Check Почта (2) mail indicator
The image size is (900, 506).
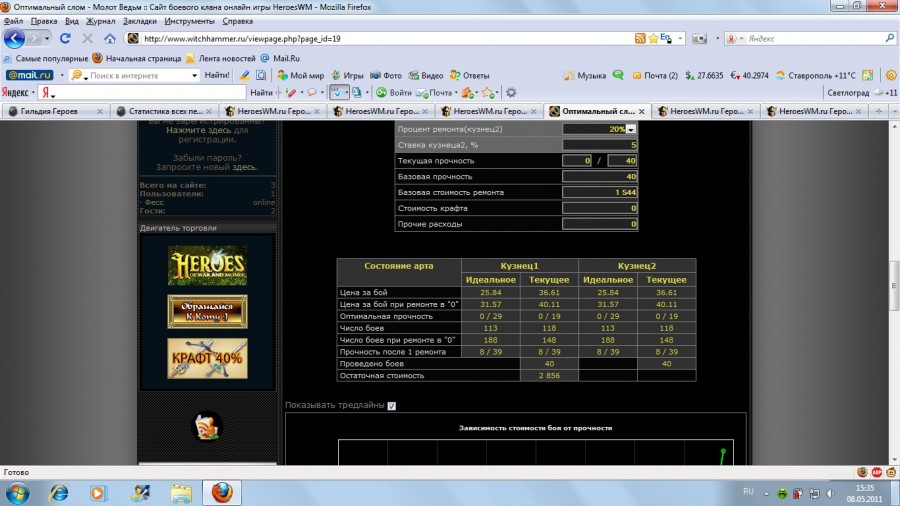coord(655,75)
